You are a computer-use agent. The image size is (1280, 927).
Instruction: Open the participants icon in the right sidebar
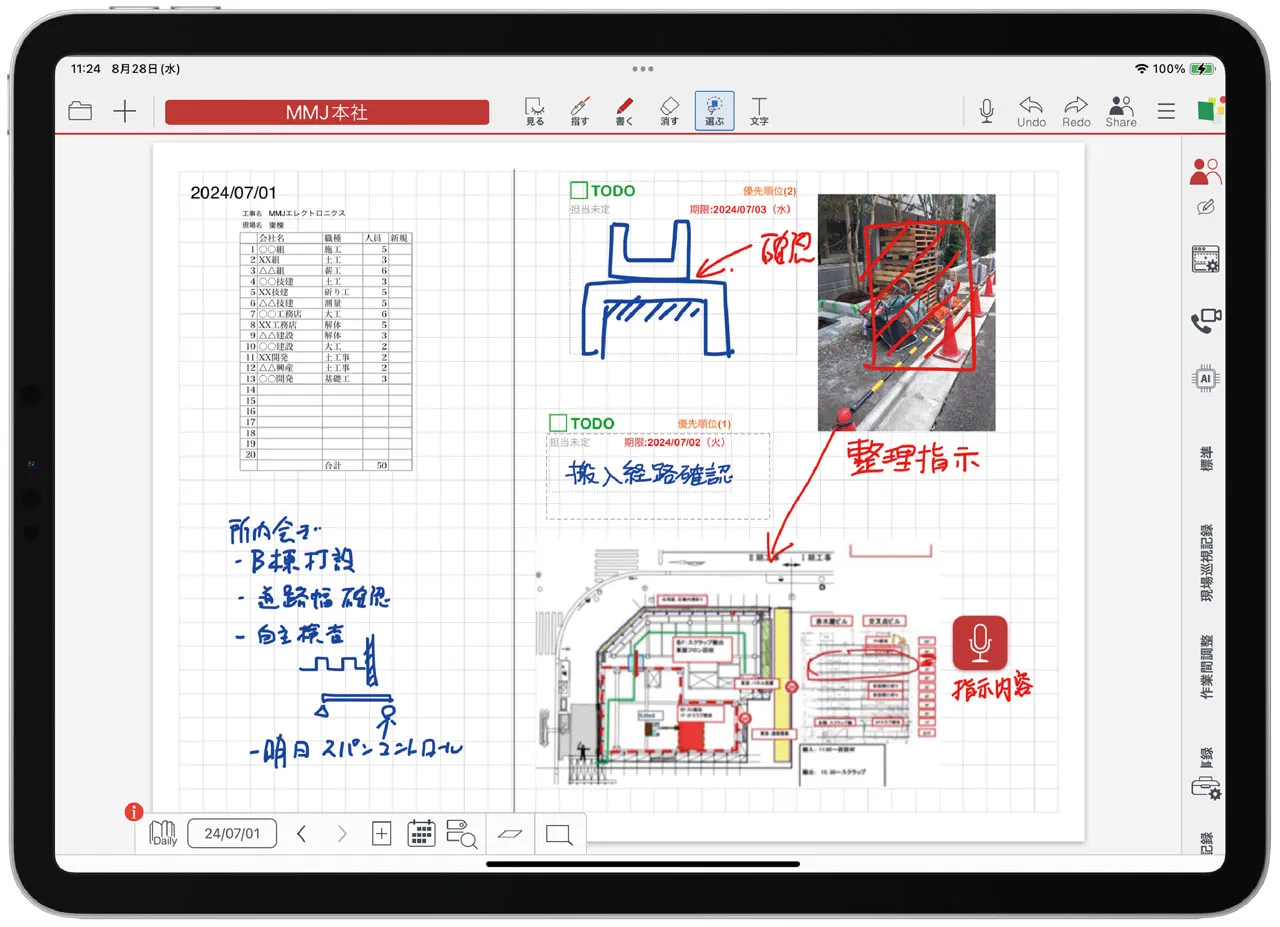coord(1205,172)
